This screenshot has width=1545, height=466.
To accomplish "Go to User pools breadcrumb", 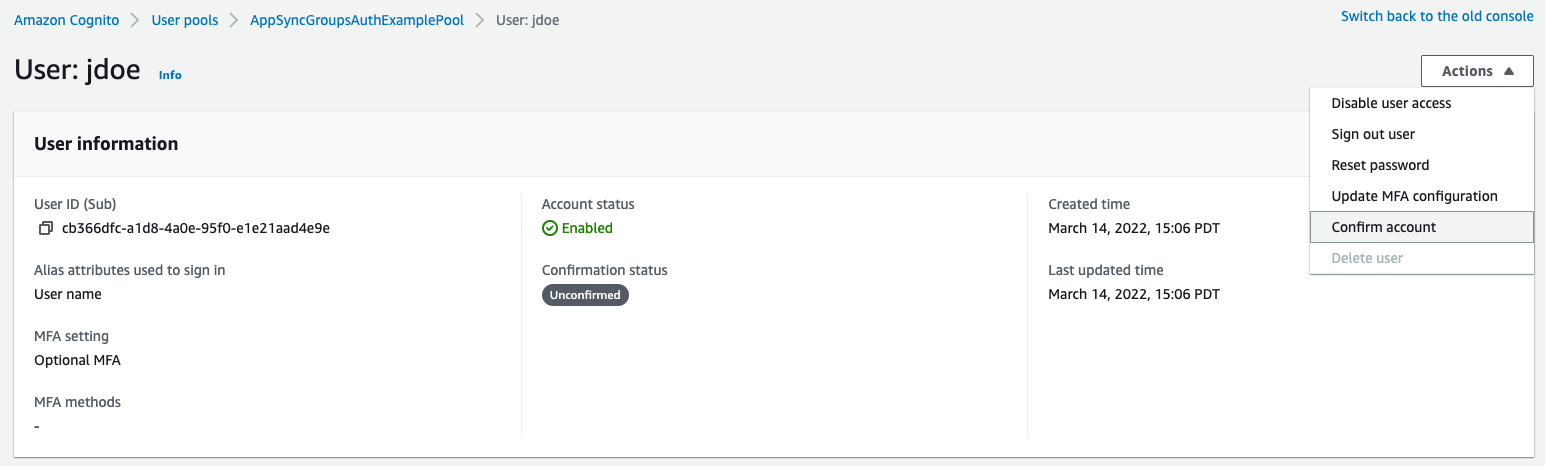I will [185, 20].
